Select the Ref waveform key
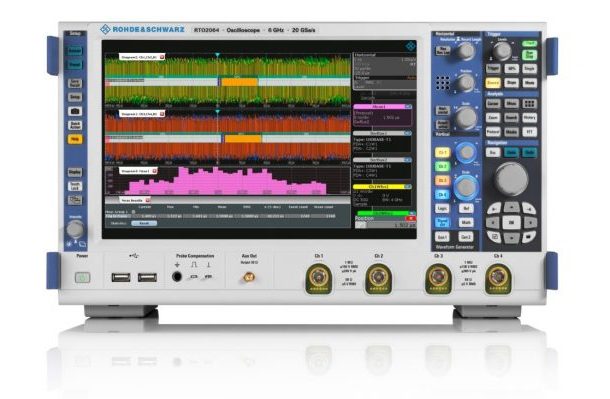 pos(466,208)
